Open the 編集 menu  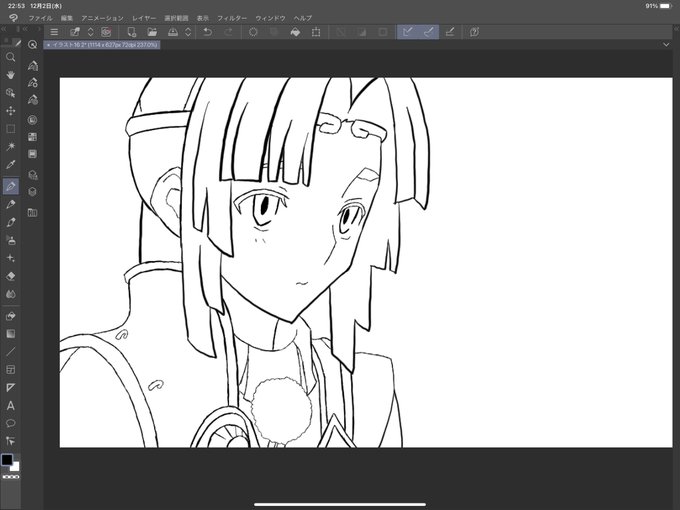(67, 18)
